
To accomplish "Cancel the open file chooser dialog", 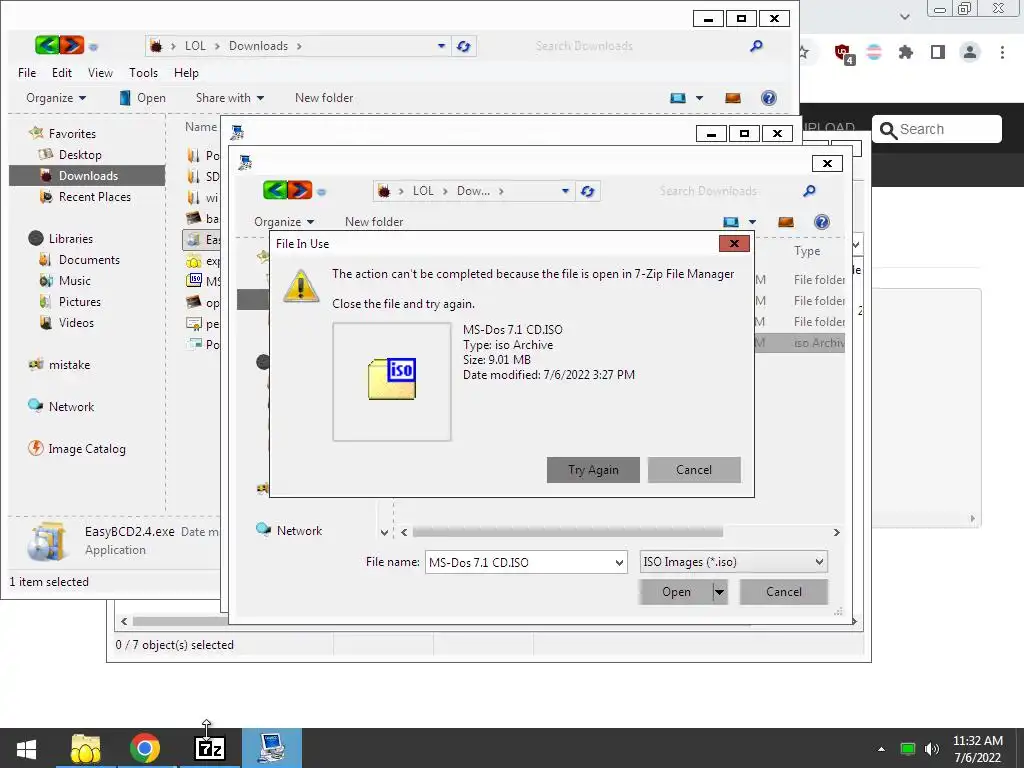I will coord(784,592).
